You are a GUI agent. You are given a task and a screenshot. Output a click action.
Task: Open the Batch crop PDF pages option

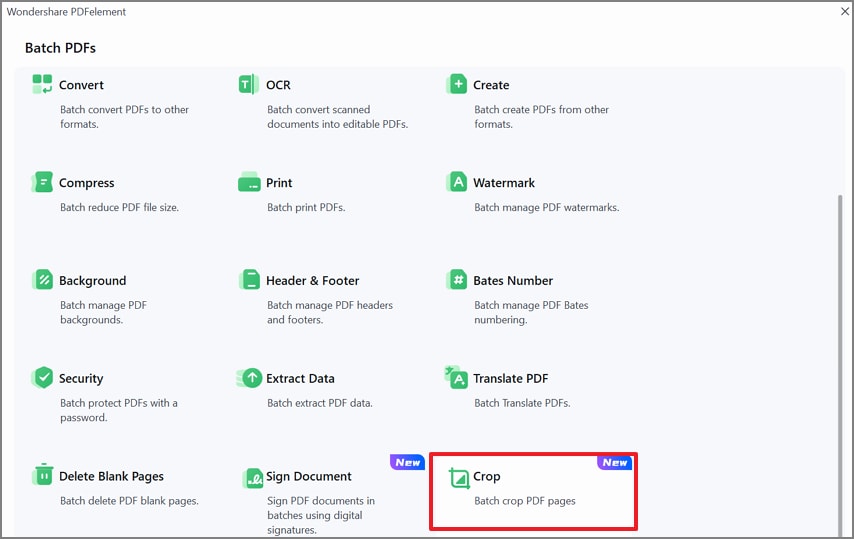pyautogui.click(x=524, y=501)
